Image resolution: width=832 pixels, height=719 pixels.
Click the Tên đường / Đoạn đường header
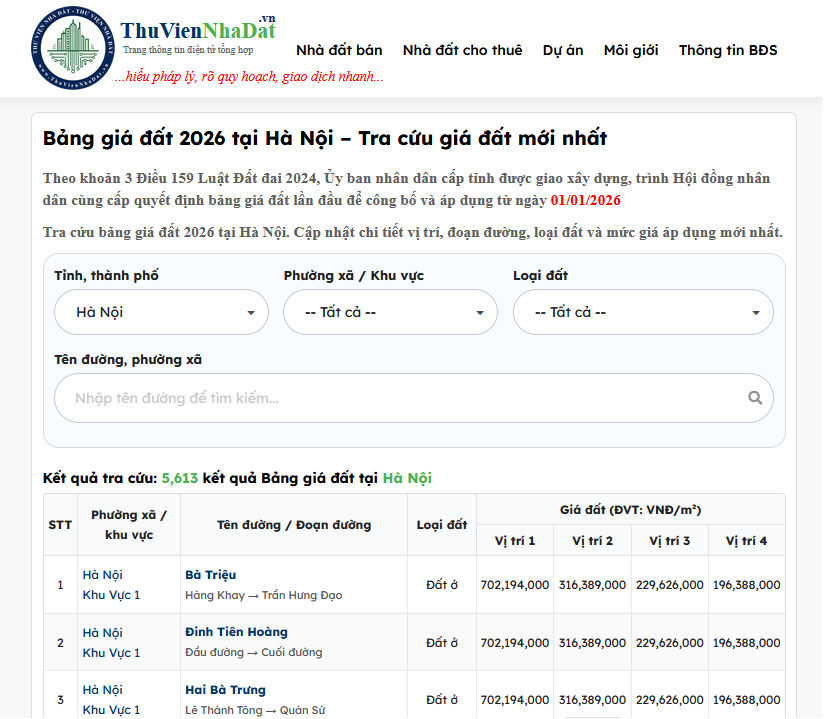pyautogui.click(x=293, y=525)
